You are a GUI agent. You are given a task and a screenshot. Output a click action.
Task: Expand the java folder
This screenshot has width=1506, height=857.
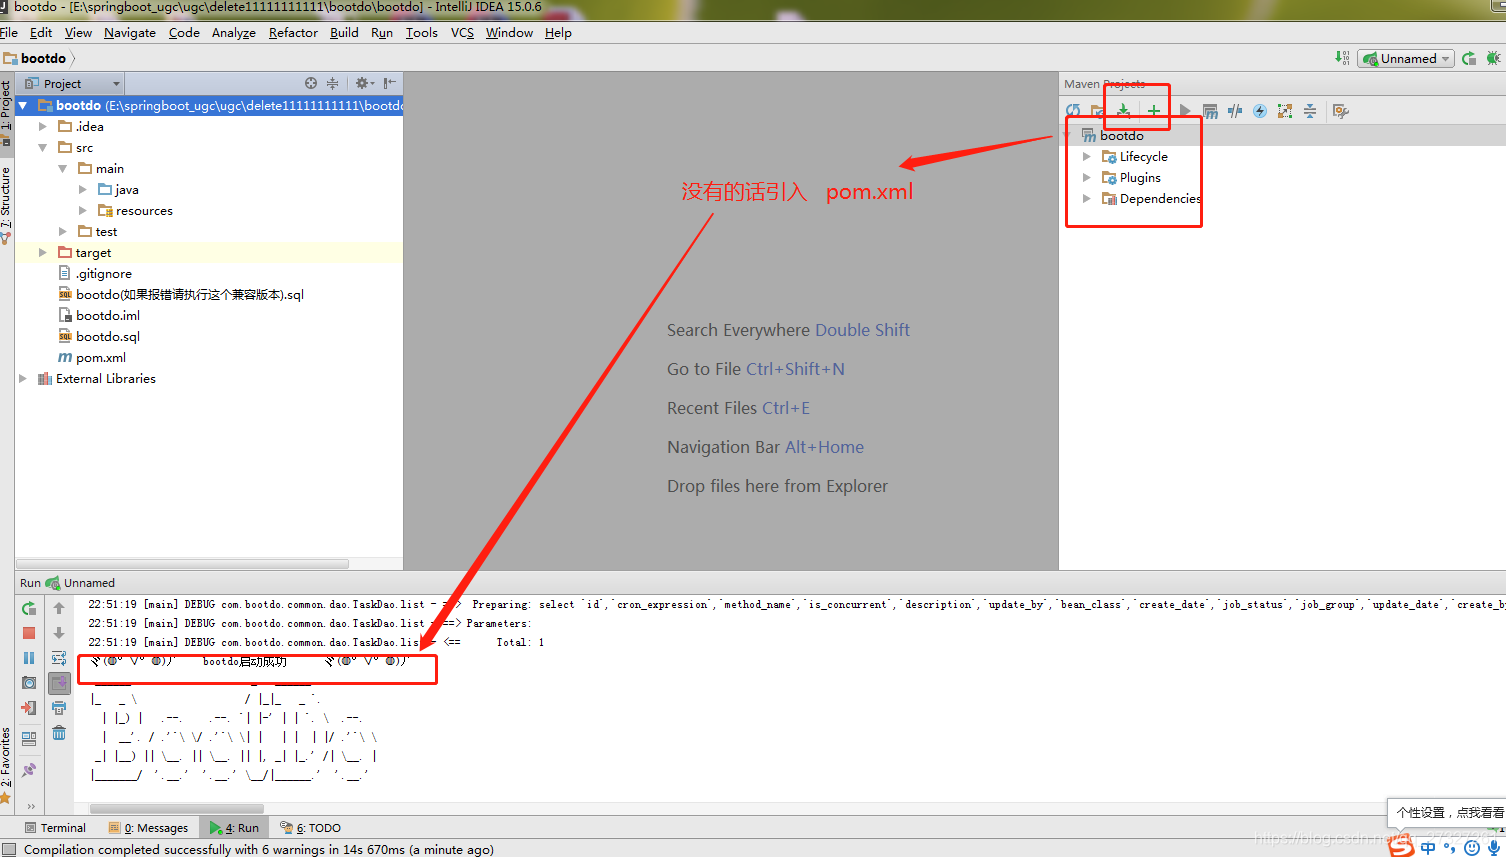coord(83,189)
